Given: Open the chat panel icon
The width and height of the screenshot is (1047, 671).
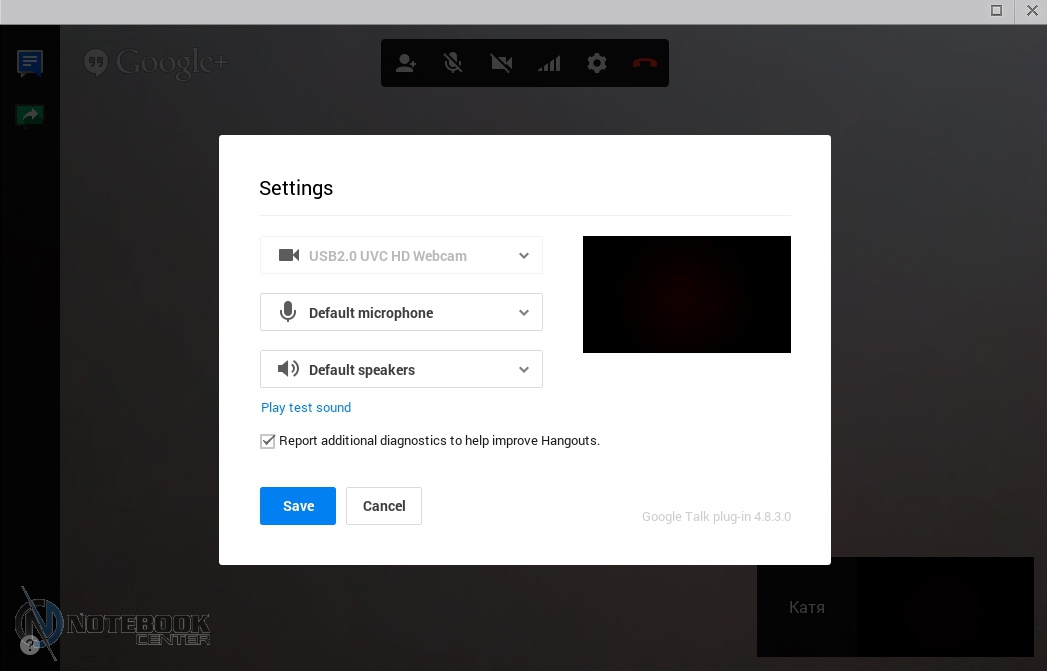Looking at the screenshot, I should pyautogui.click(x=30, y=63).
